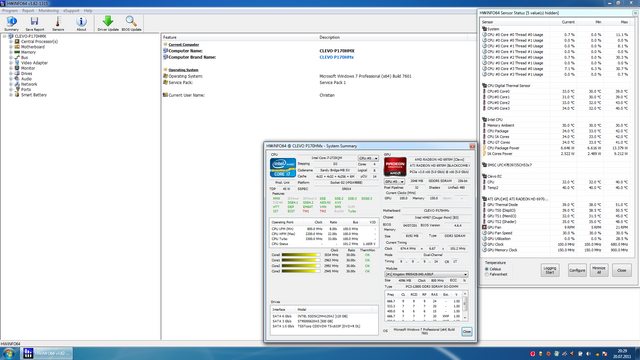This screenshot has height=360, width=640.
Task: Open the Help menu
Action: [x=88, y=11]
